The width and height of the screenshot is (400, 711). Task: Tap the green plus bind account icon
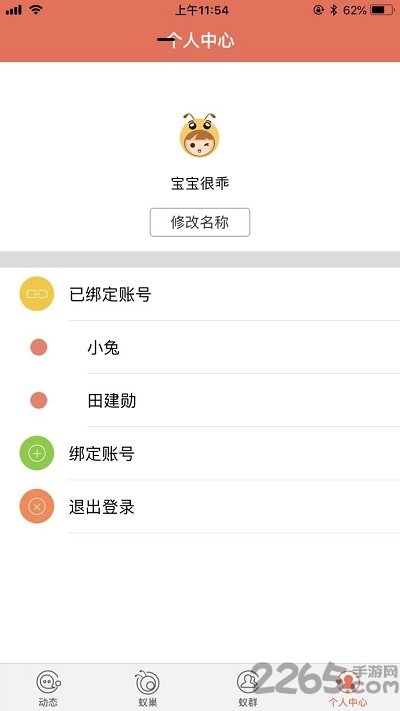(x=37, y=453)
